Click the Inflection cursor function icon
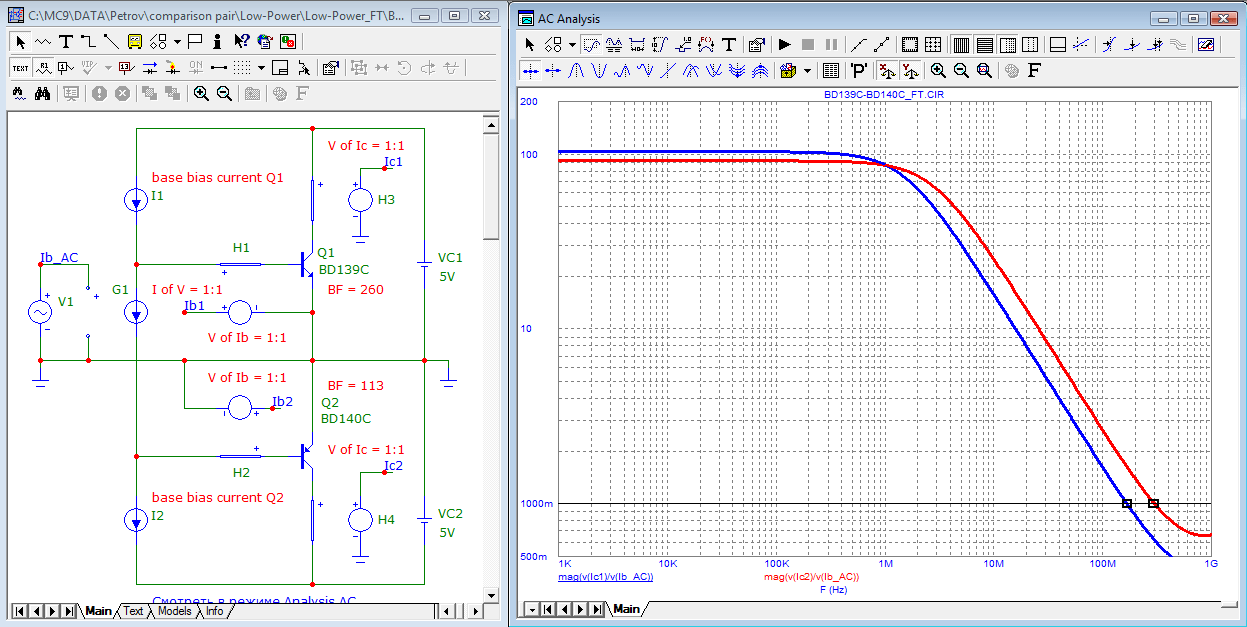1247x627 pixels. (668, 70)
